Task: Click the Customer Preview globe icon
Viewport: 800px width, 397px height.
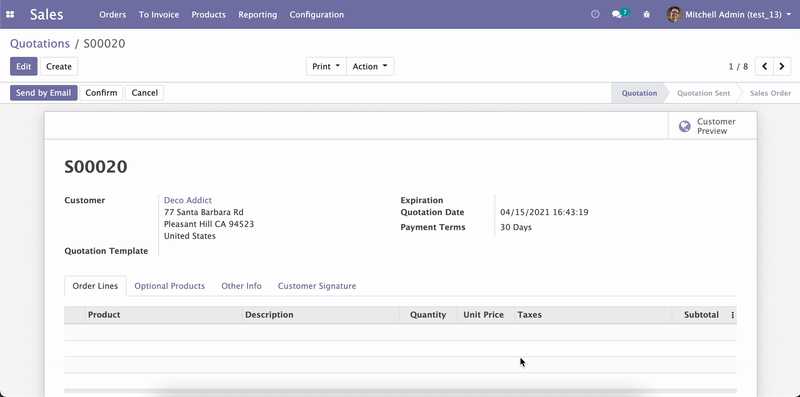Action: (x=685, y=126)
